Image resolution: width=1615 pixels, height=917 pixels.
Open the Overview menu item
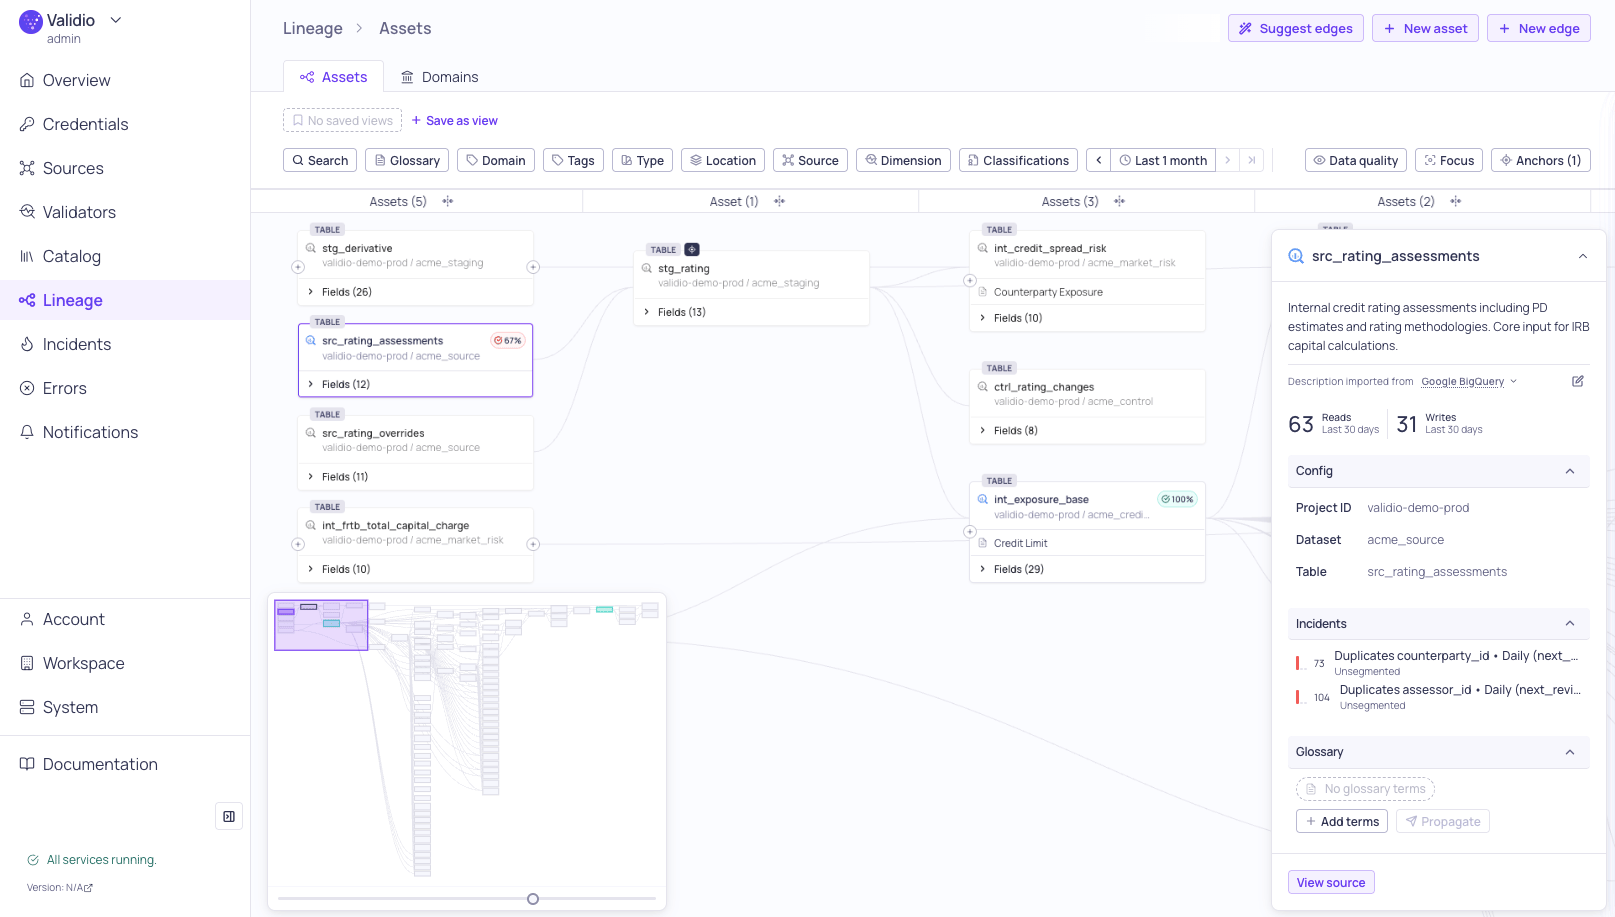pyautogui.click(x=76, y=80)
